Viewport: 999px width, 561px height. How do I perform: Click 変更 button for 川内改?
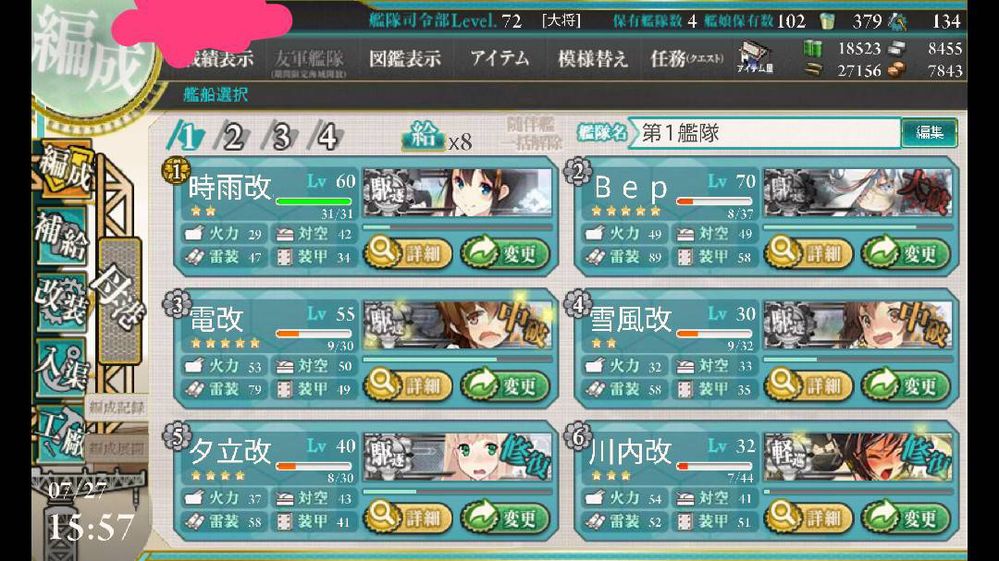click(905, 517)
